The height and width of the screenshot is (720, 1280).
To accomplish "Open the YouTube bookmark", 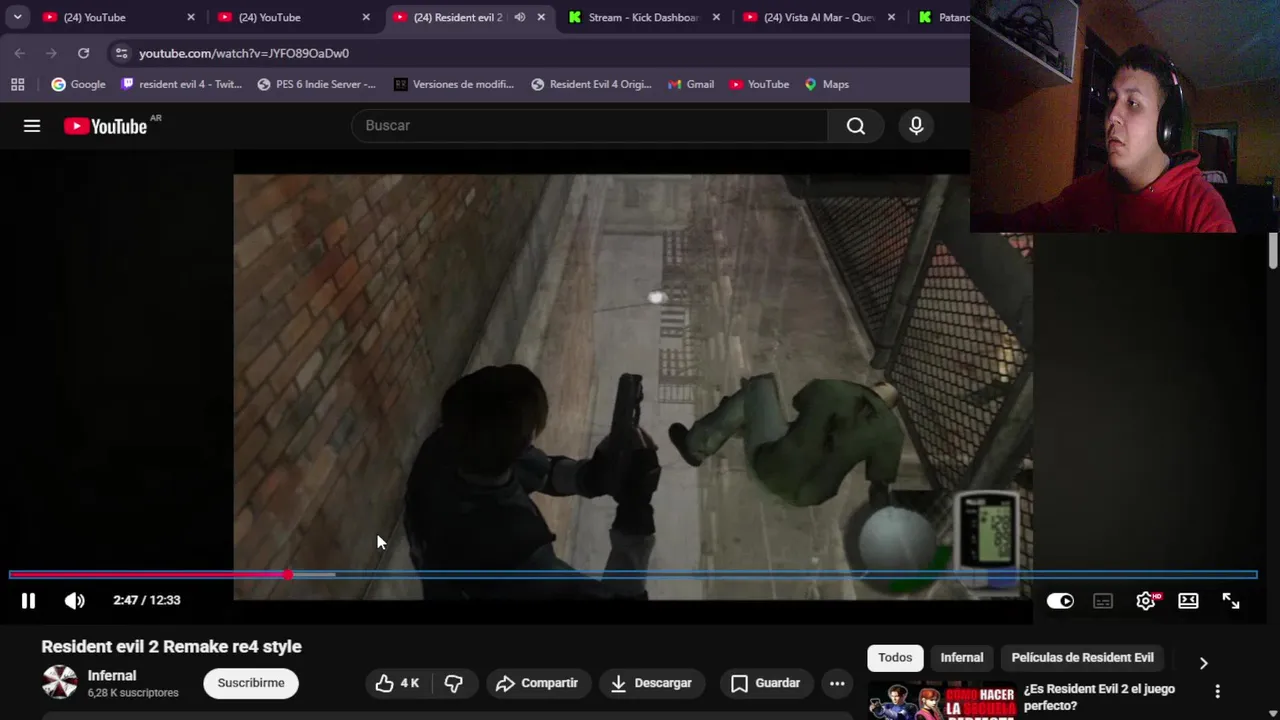I will coord(759,84).
